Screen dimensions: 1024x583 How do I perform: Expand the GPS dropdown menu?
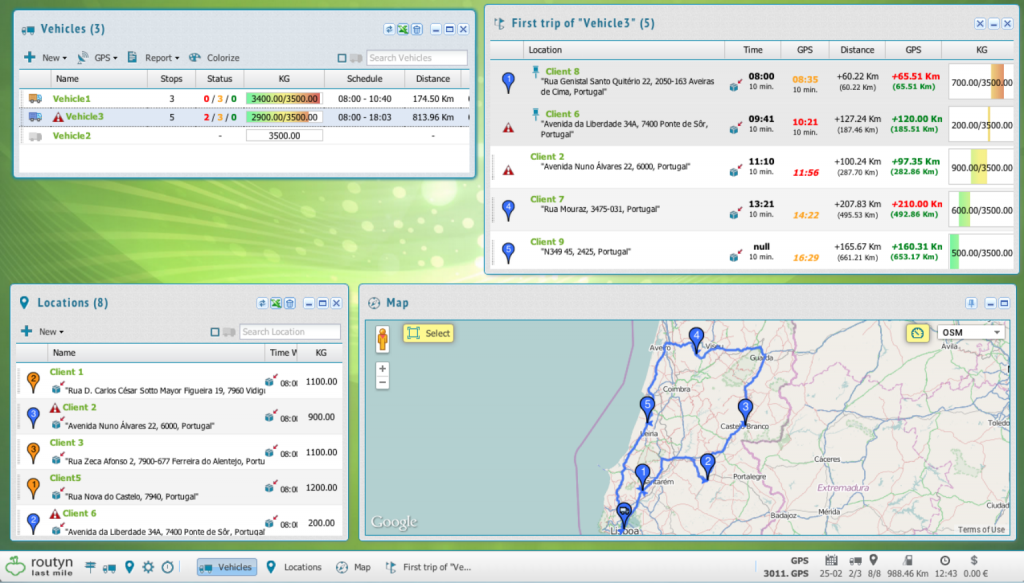click(97, 58)
